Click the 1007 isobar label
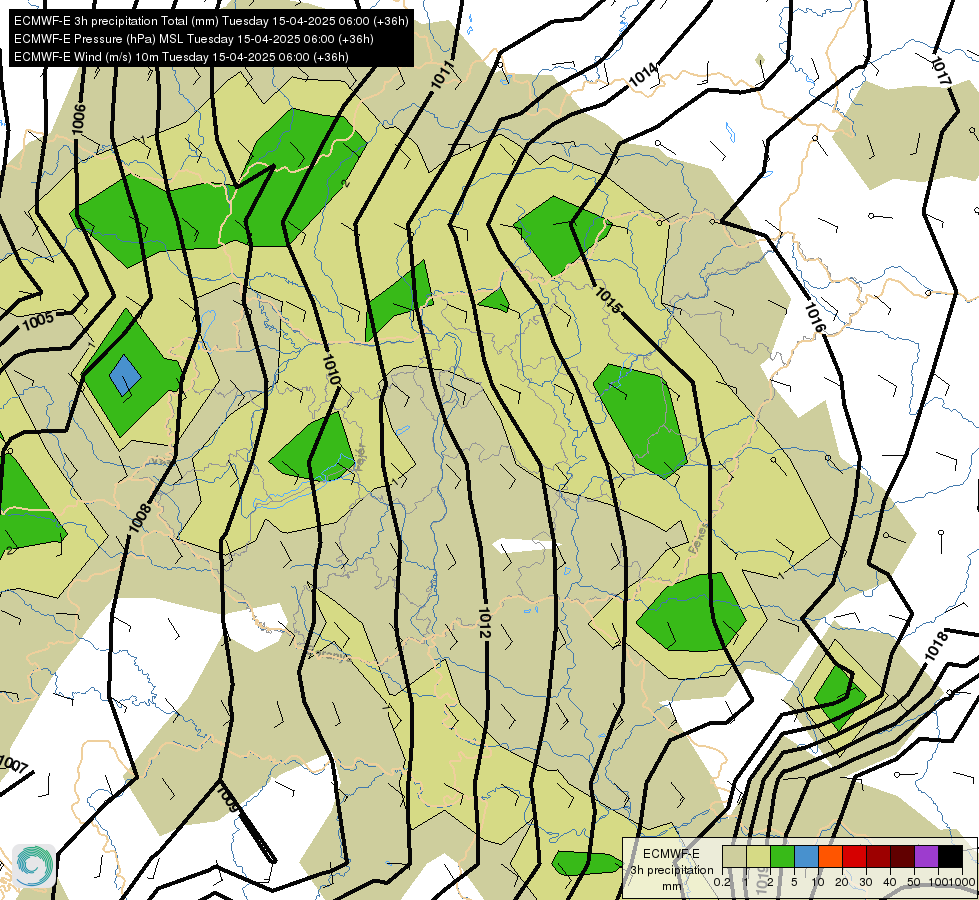This screenshot has height=900, width=979. point(14,764)
